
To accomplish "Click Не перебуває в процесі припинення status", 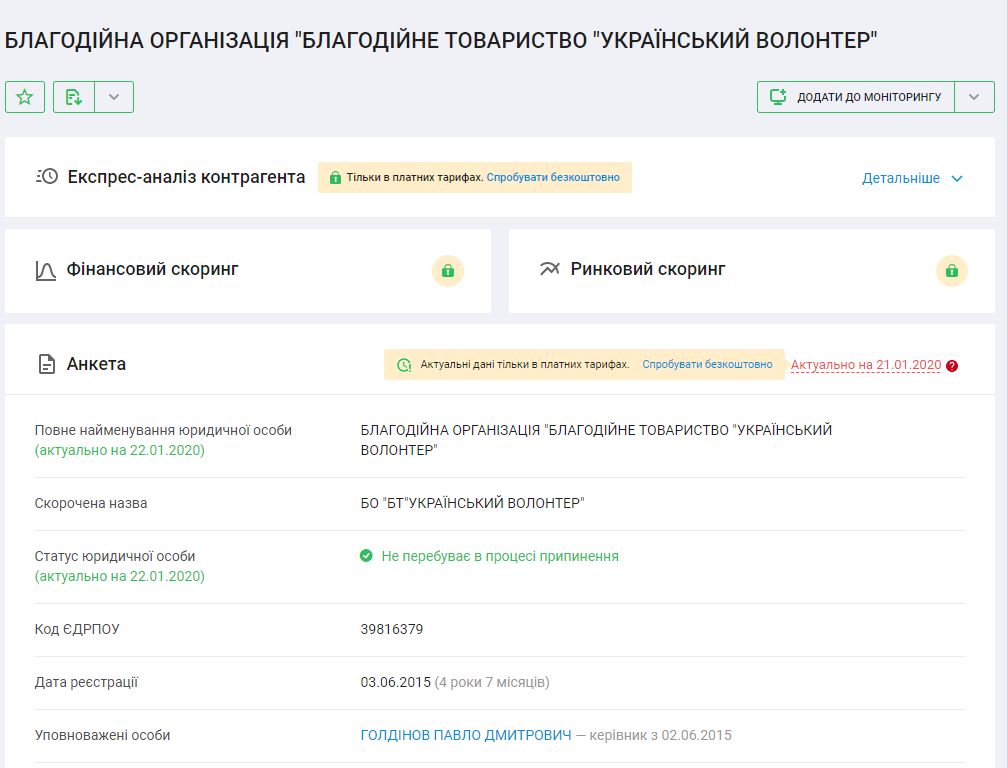I will coord(500,556).
